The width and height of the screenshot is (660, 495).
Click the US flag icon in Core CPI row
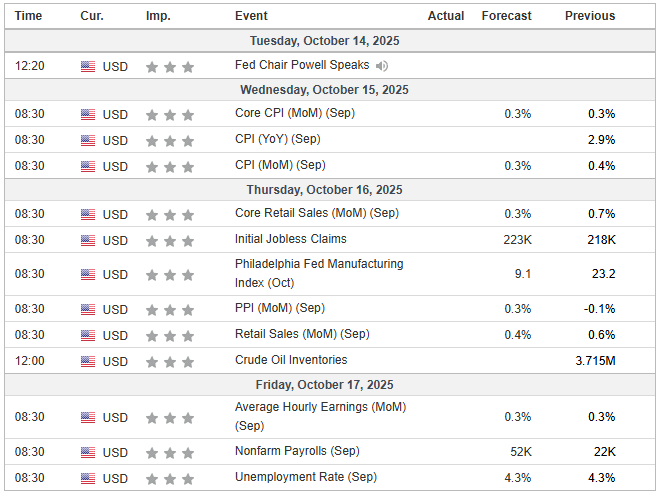tap(88, 114)
